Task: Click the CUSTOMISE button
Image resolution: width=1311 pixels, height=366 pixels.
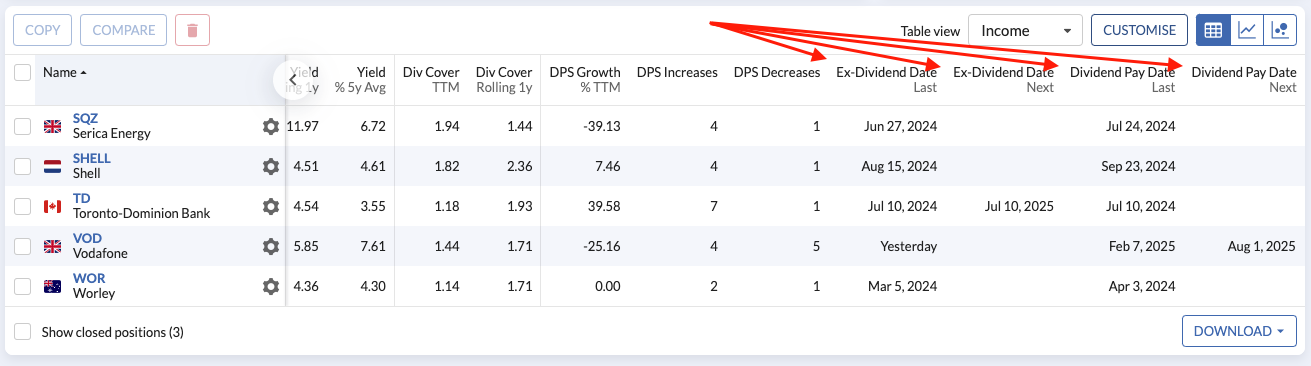Action: pos(1139,30)
